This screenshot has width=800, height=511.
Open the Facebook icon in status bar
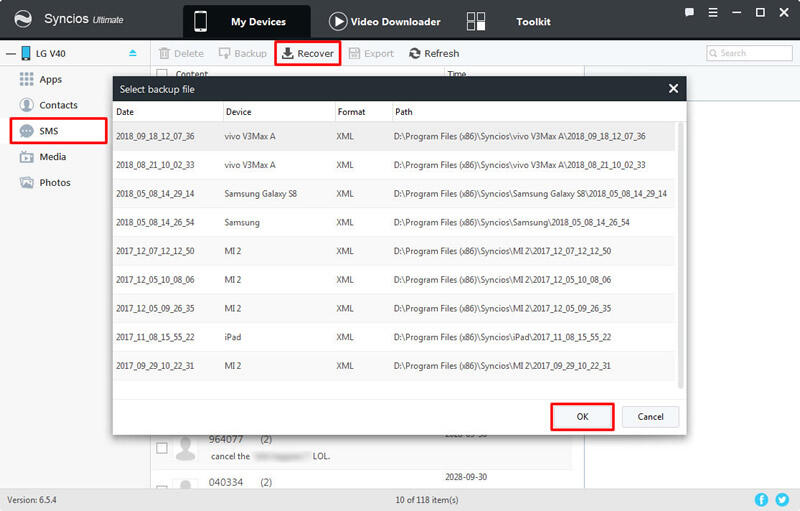pyautogui.click(x=762, y=499)
